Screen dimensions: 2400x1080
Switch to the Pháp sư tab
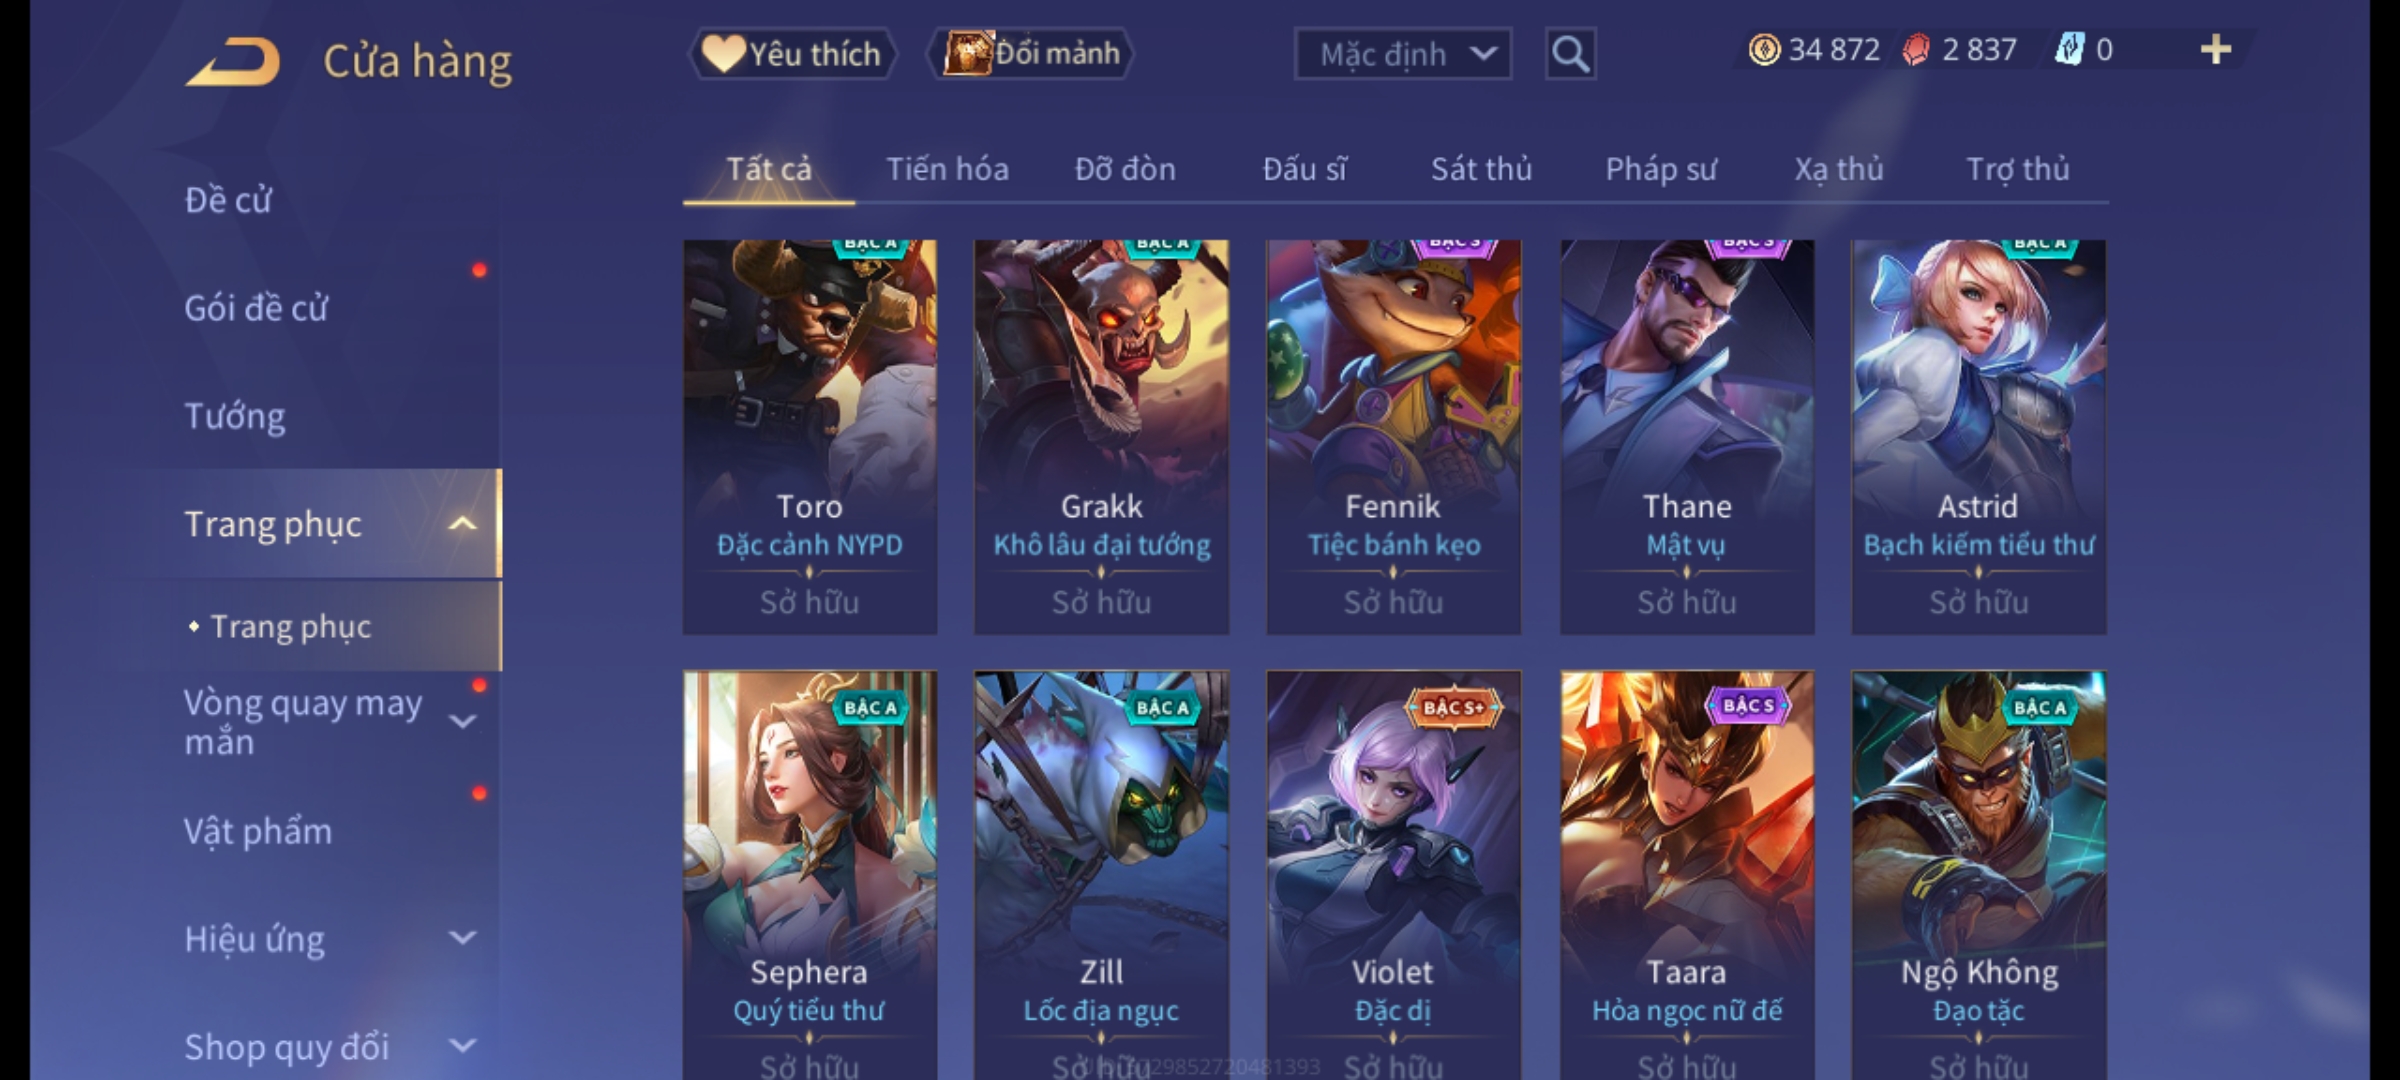pyautogui.click(x=1661, y=169)
